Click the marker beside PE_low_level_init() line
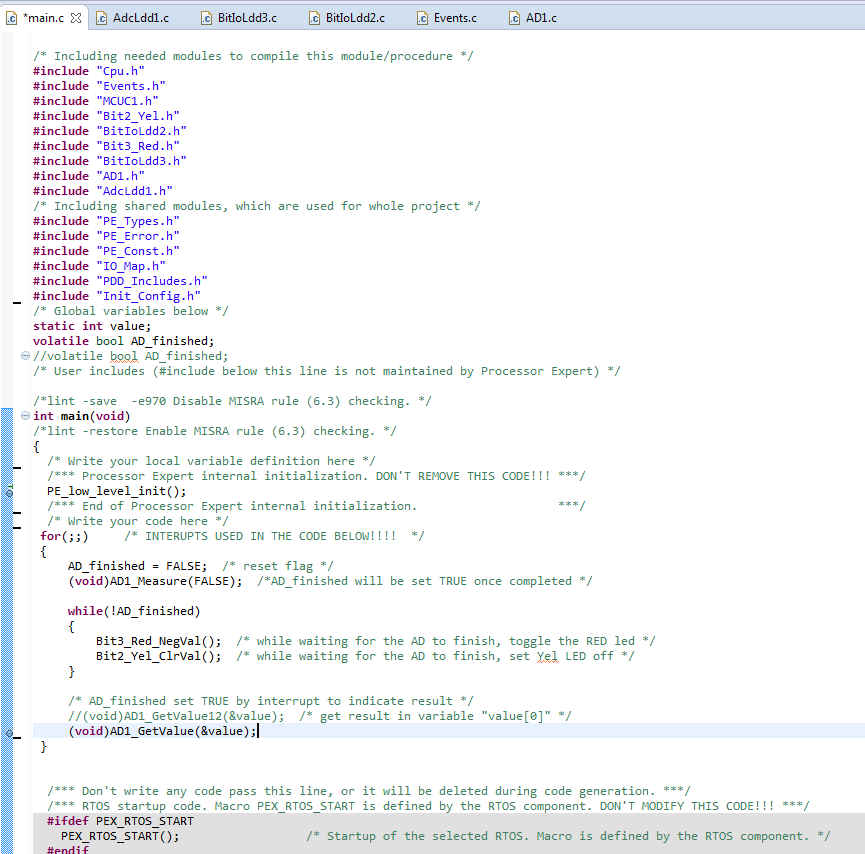The image size is (865, 854). (x=9, y=491)
